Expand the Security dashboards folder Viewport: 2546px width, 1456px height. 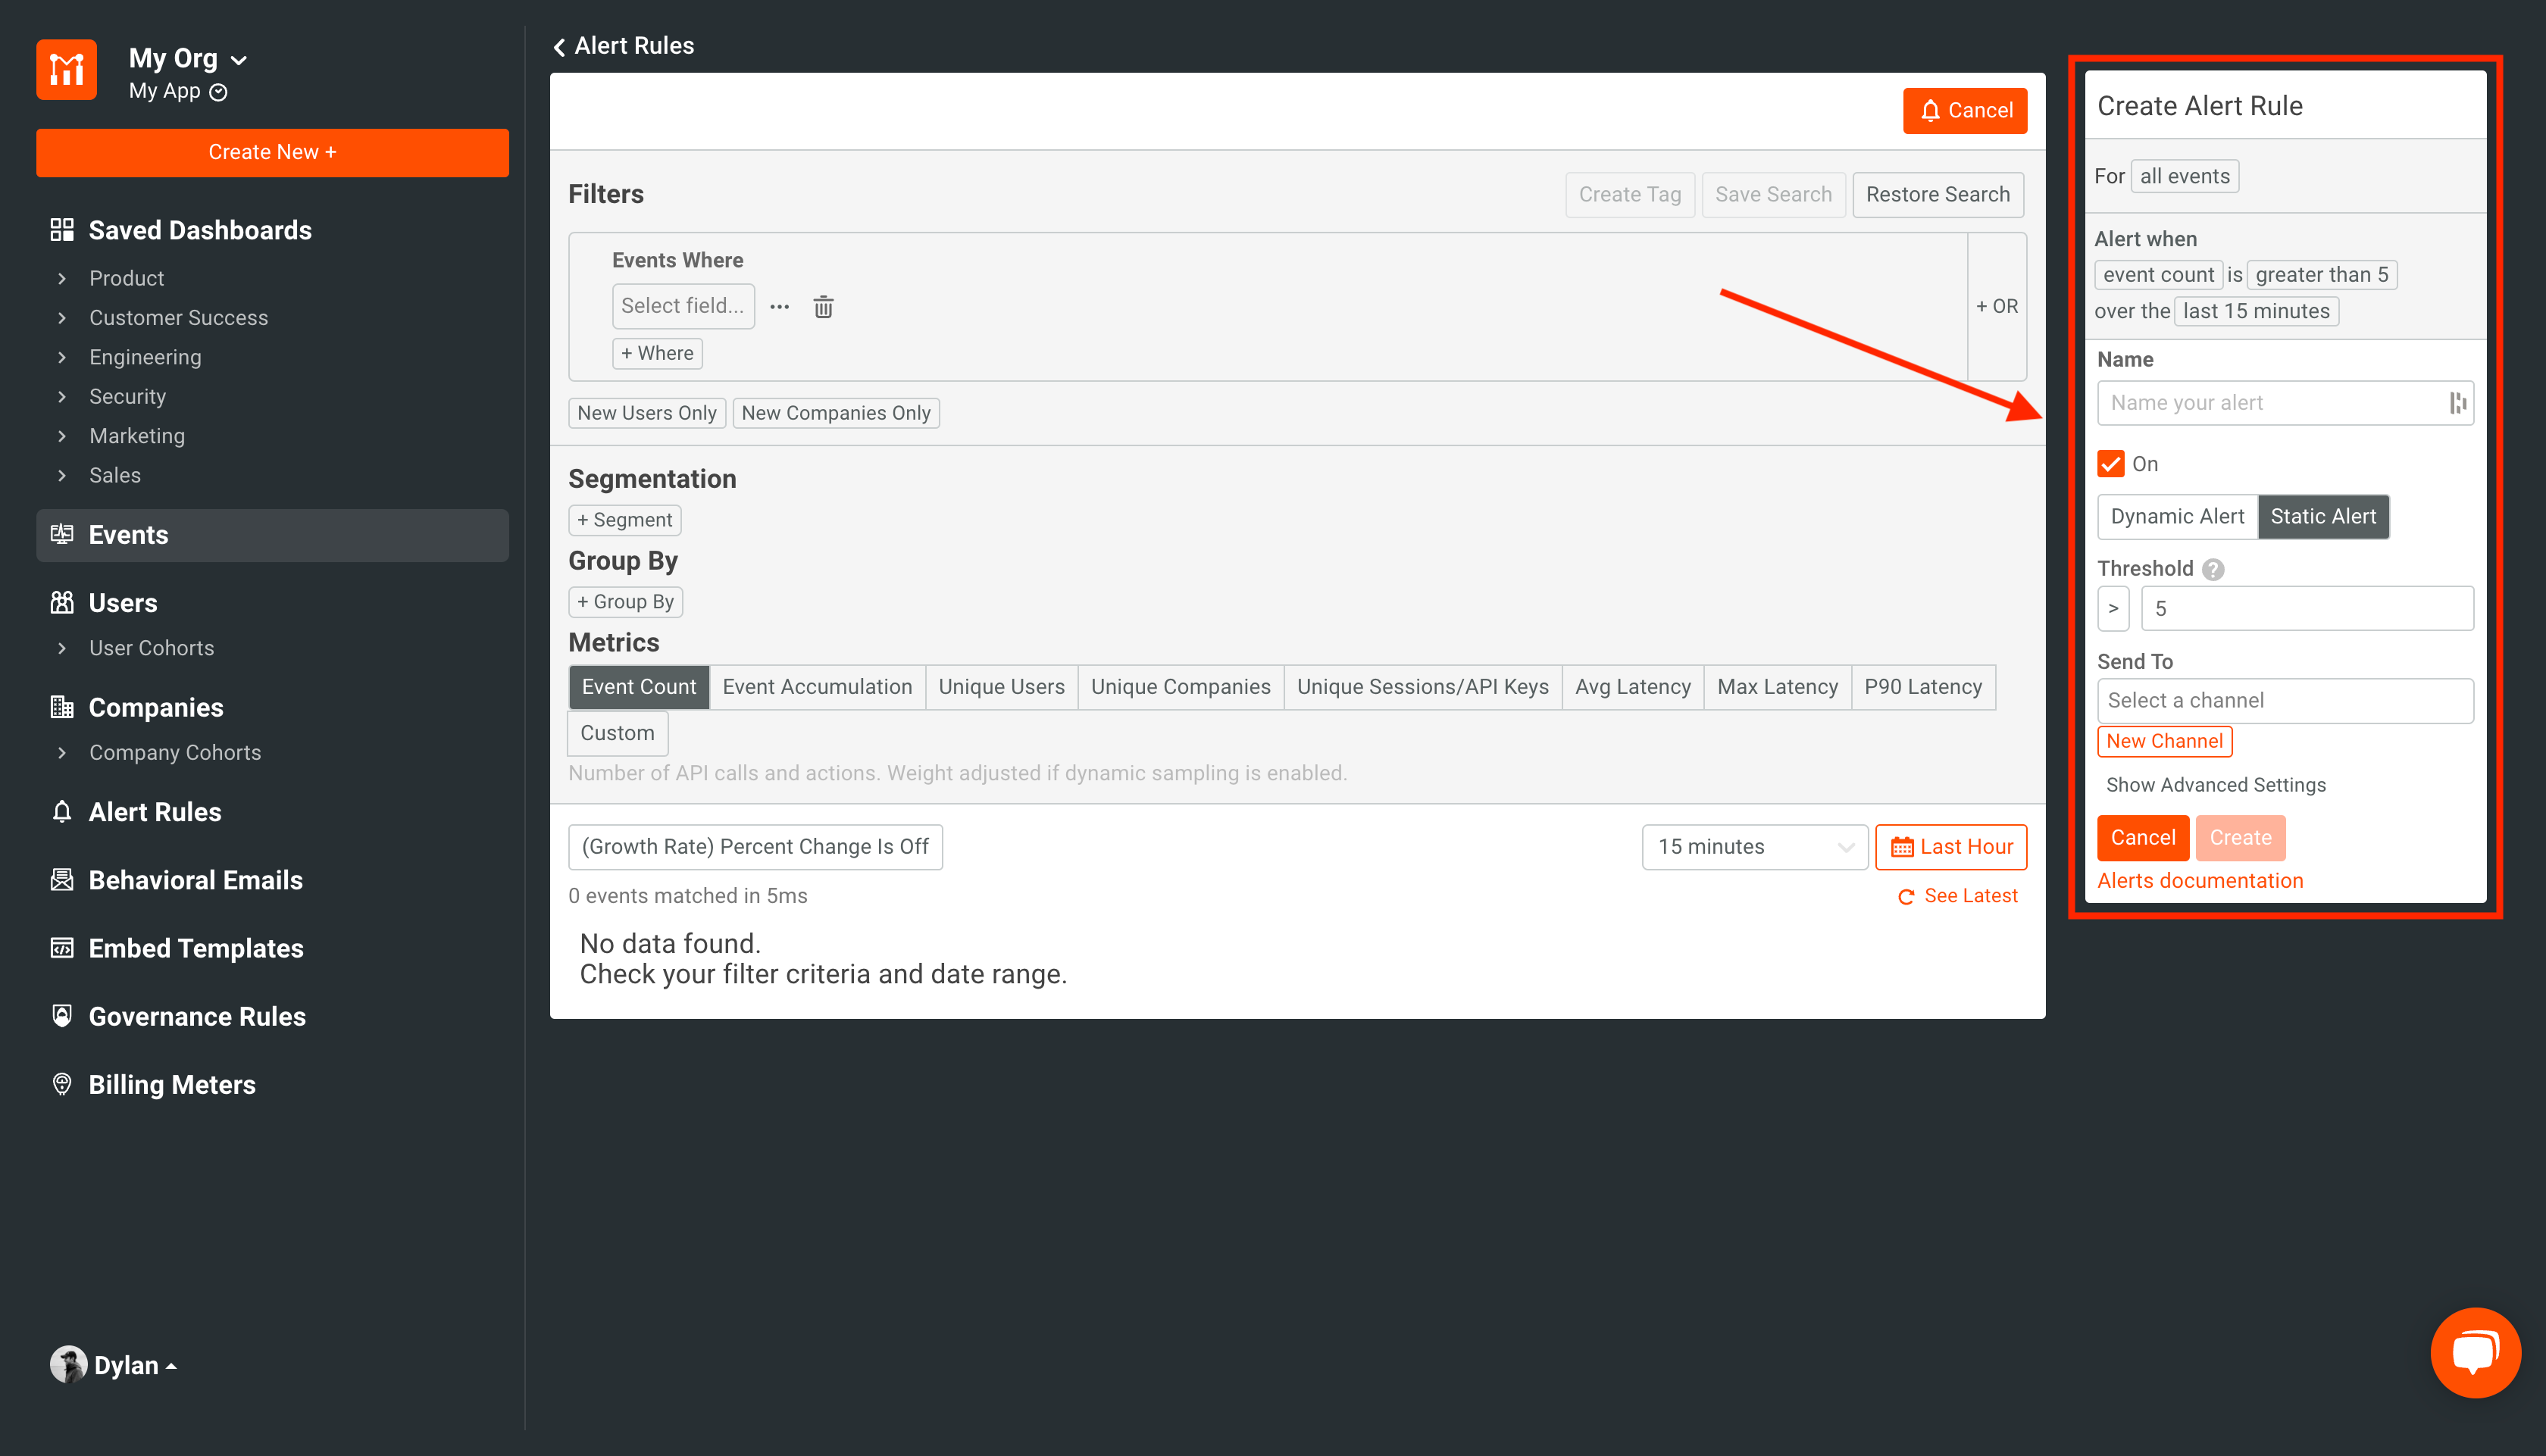(x=62, y=396)
